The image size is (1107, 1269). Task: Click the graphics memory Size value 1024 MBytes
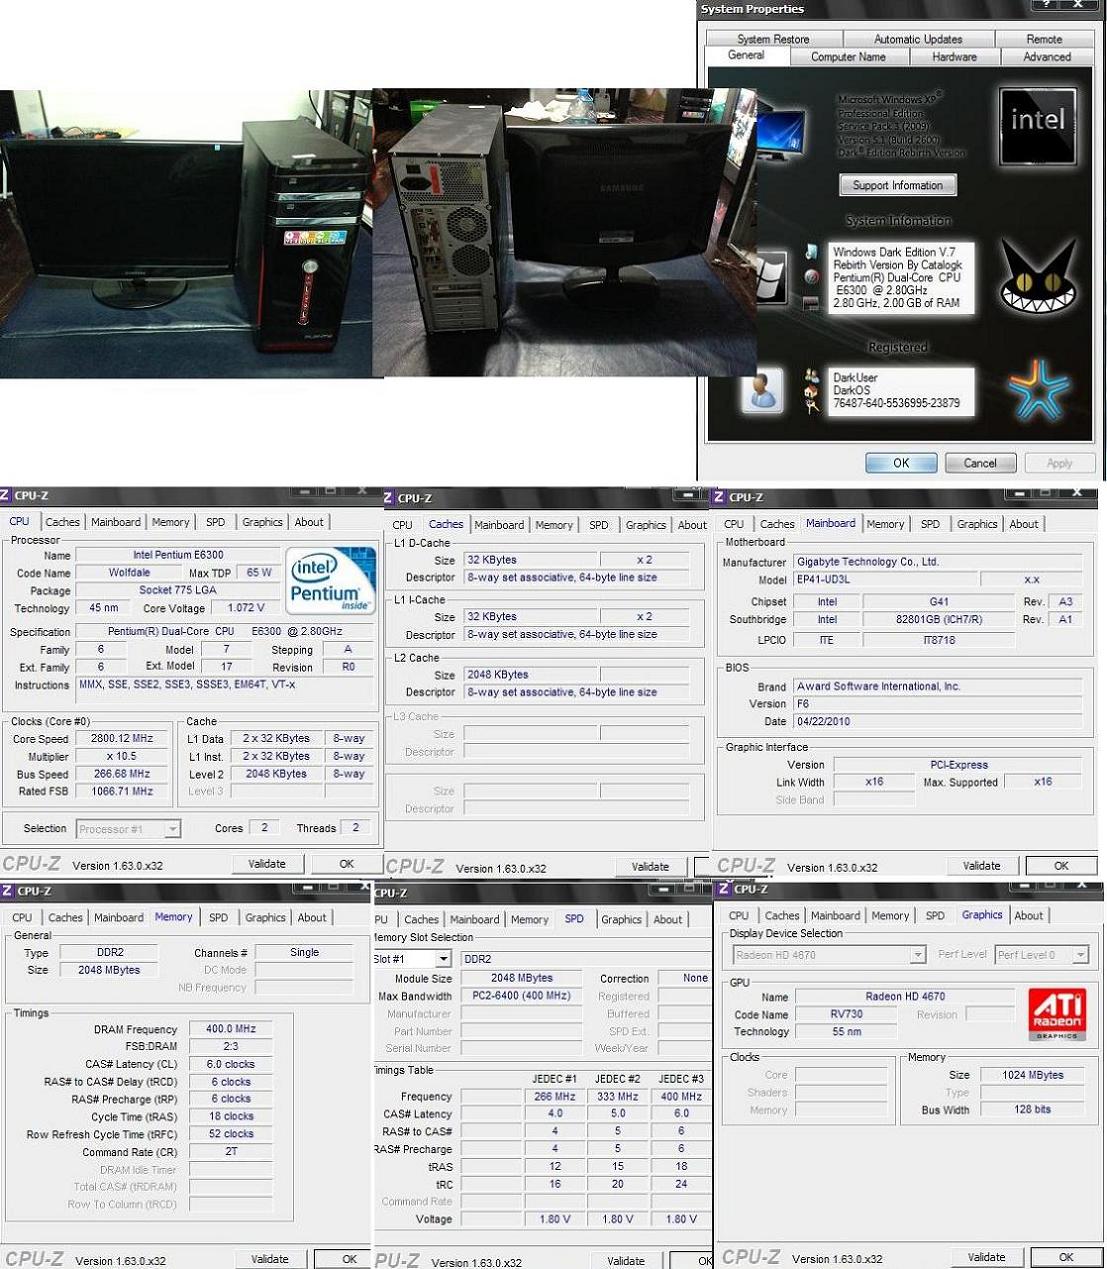(1033, 1076)
